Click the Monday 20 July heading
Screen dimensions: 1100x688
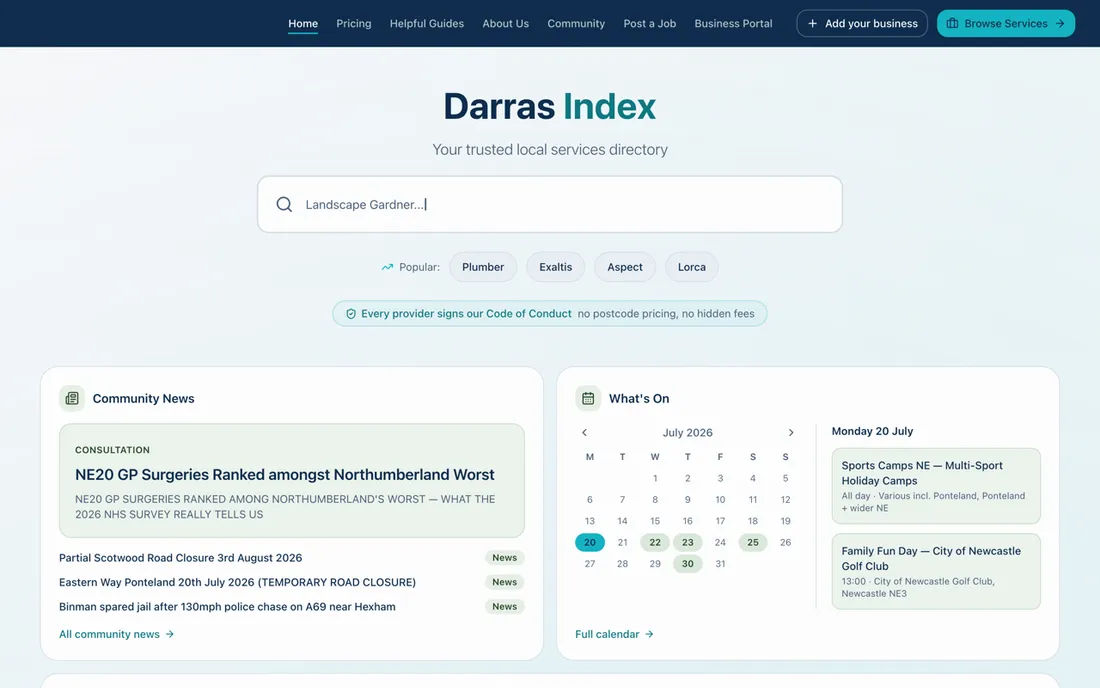[872, 431]
